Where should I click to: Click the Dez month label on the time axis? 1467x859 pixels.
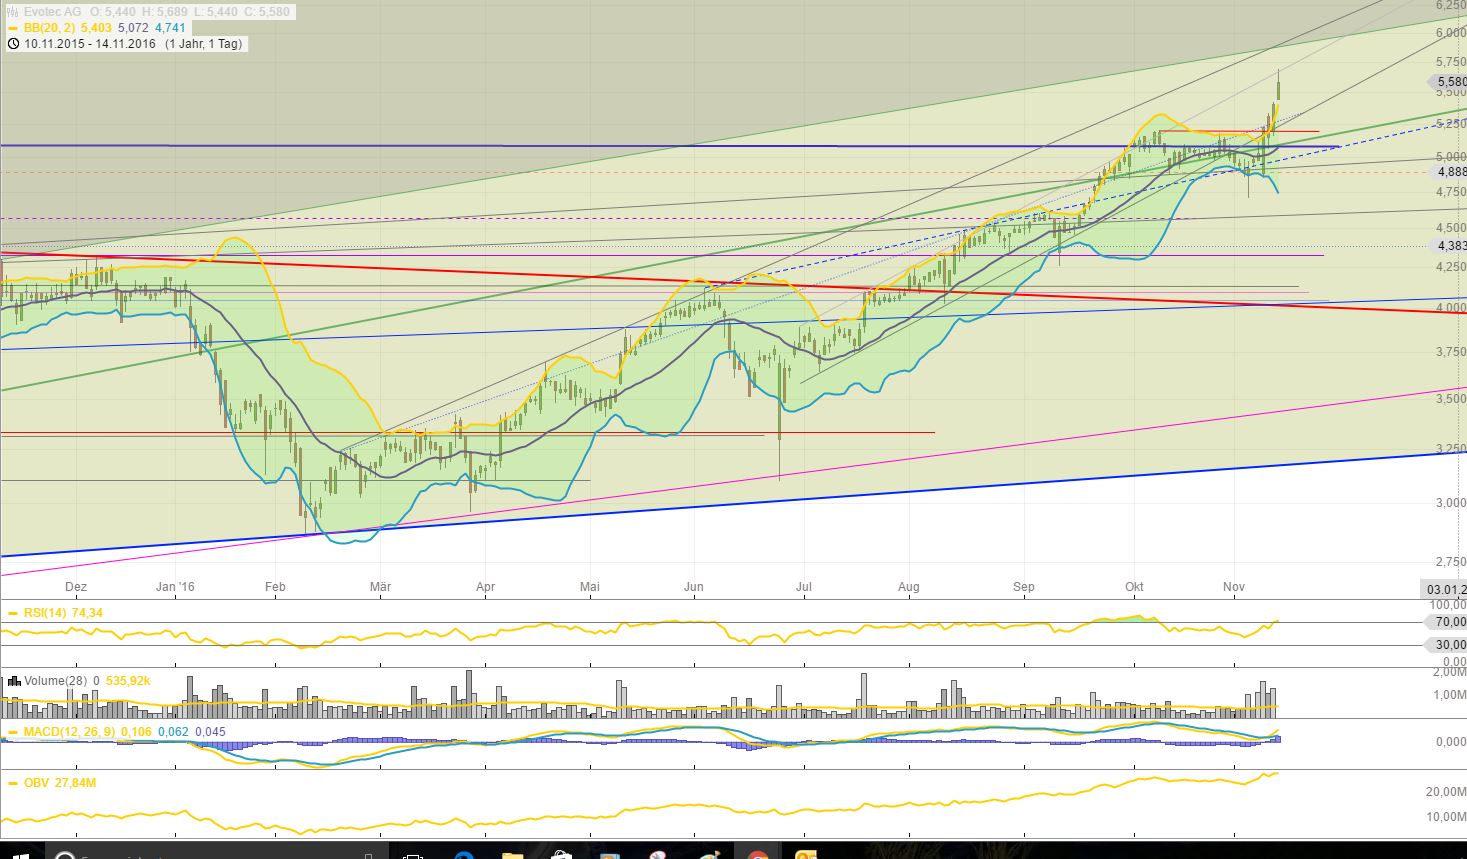(x=75, y=587)
